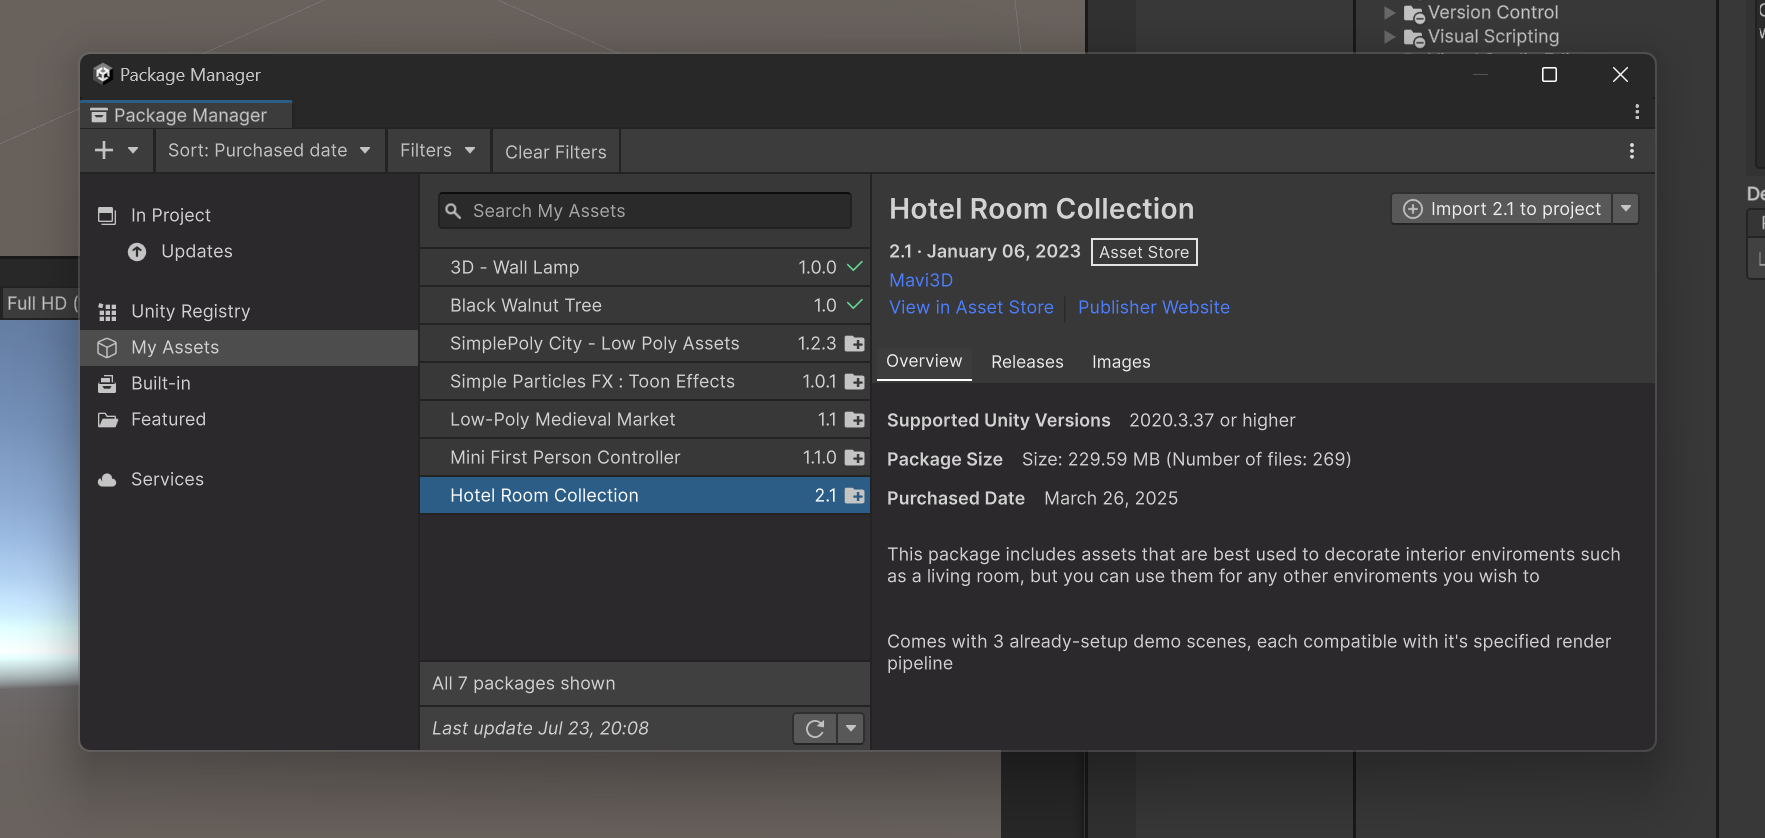Select Hotel Room Collection list row
1765x838 pixels.
[x=645, y=495]
